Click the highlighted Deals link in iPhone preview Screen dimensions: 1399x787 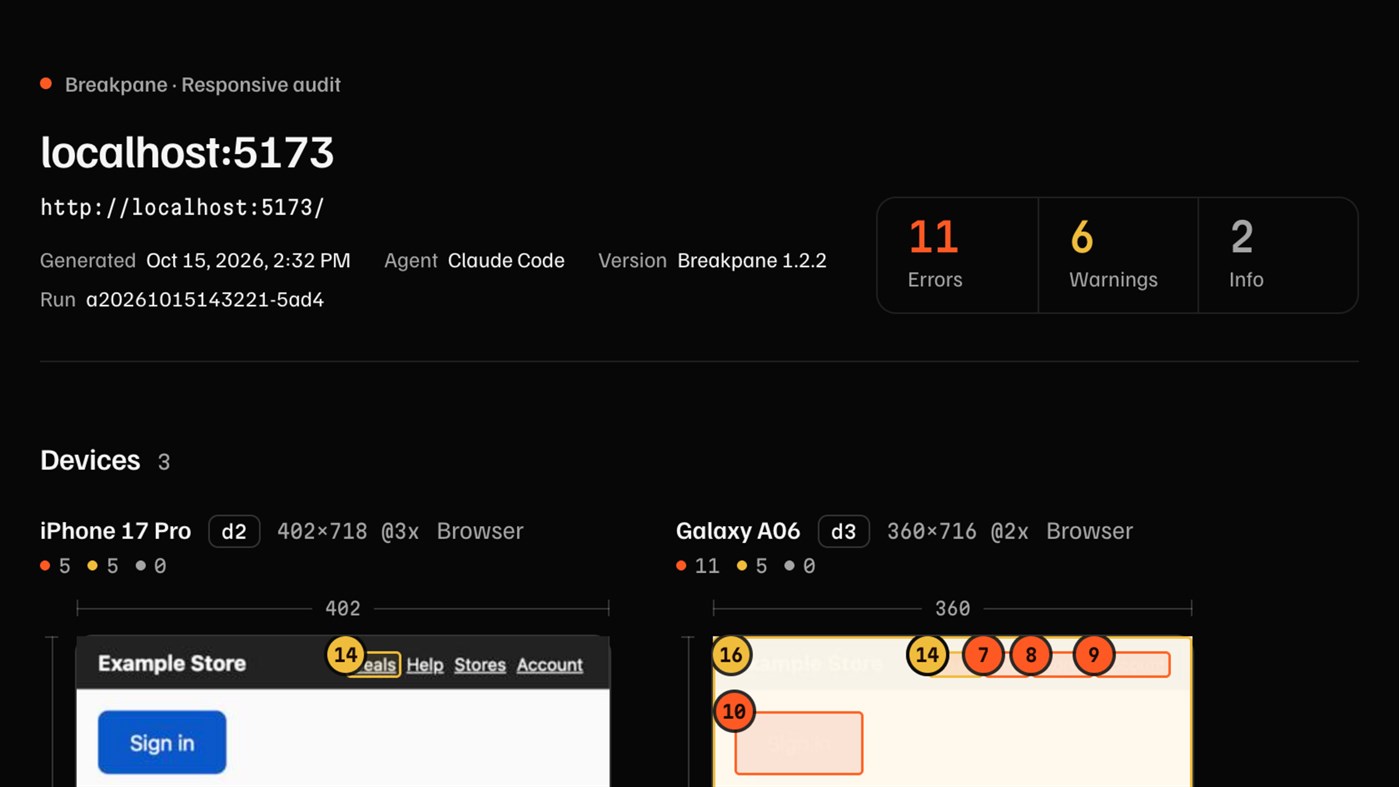377,665
